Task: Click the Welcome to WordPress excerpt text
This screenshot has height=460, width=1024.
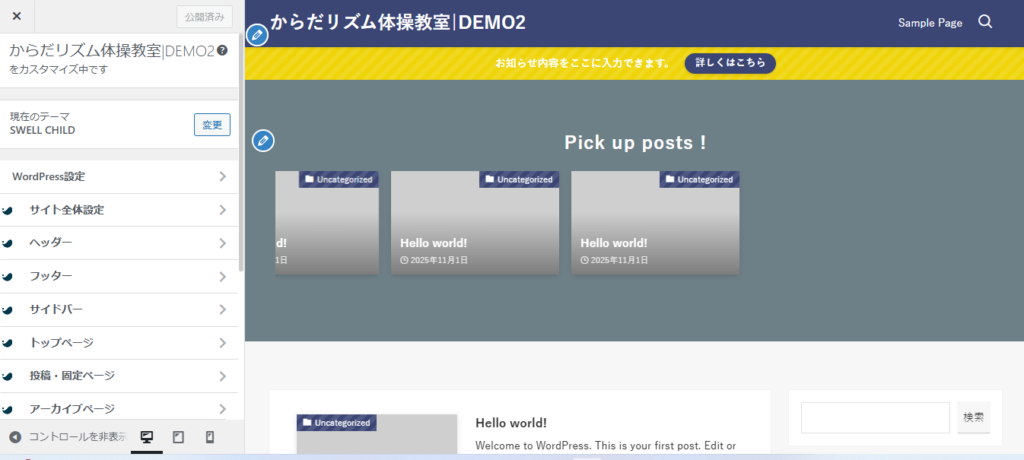Action: click(x=605, y=446)
